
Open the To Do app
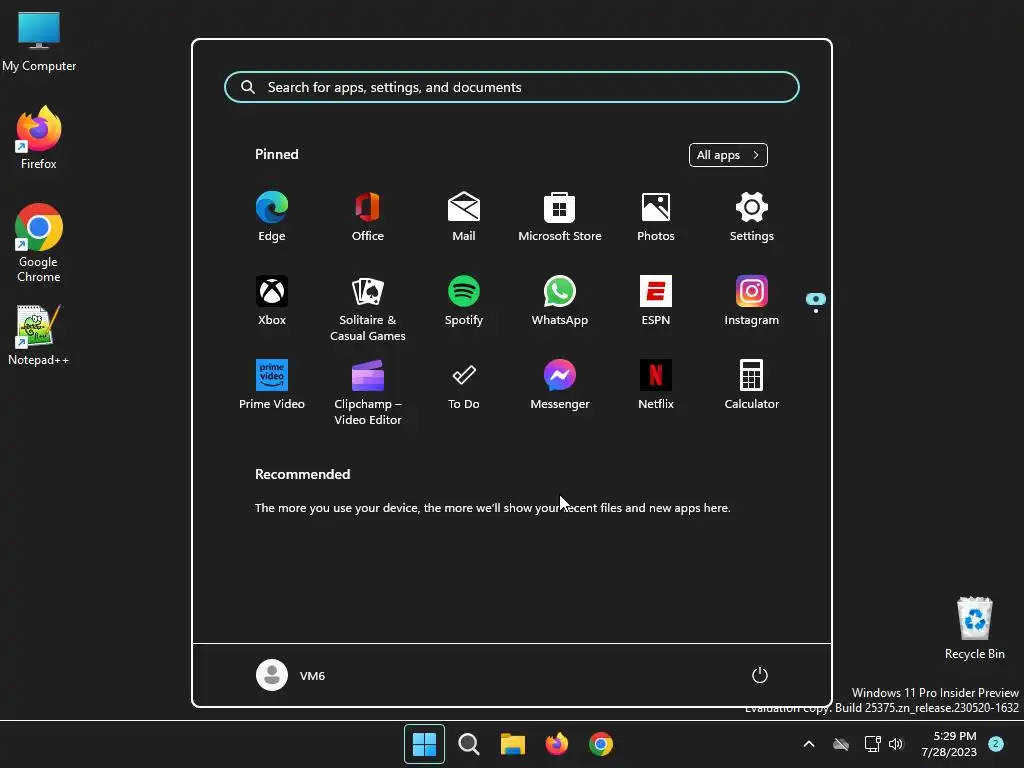point(464,385)
